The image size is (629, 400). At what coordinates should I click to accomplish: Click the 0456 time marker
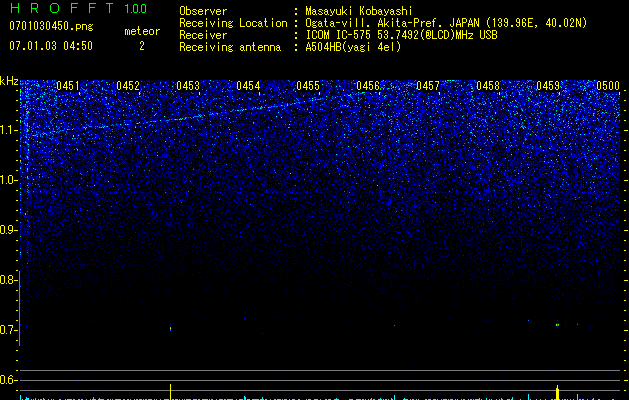coord(368,86)
